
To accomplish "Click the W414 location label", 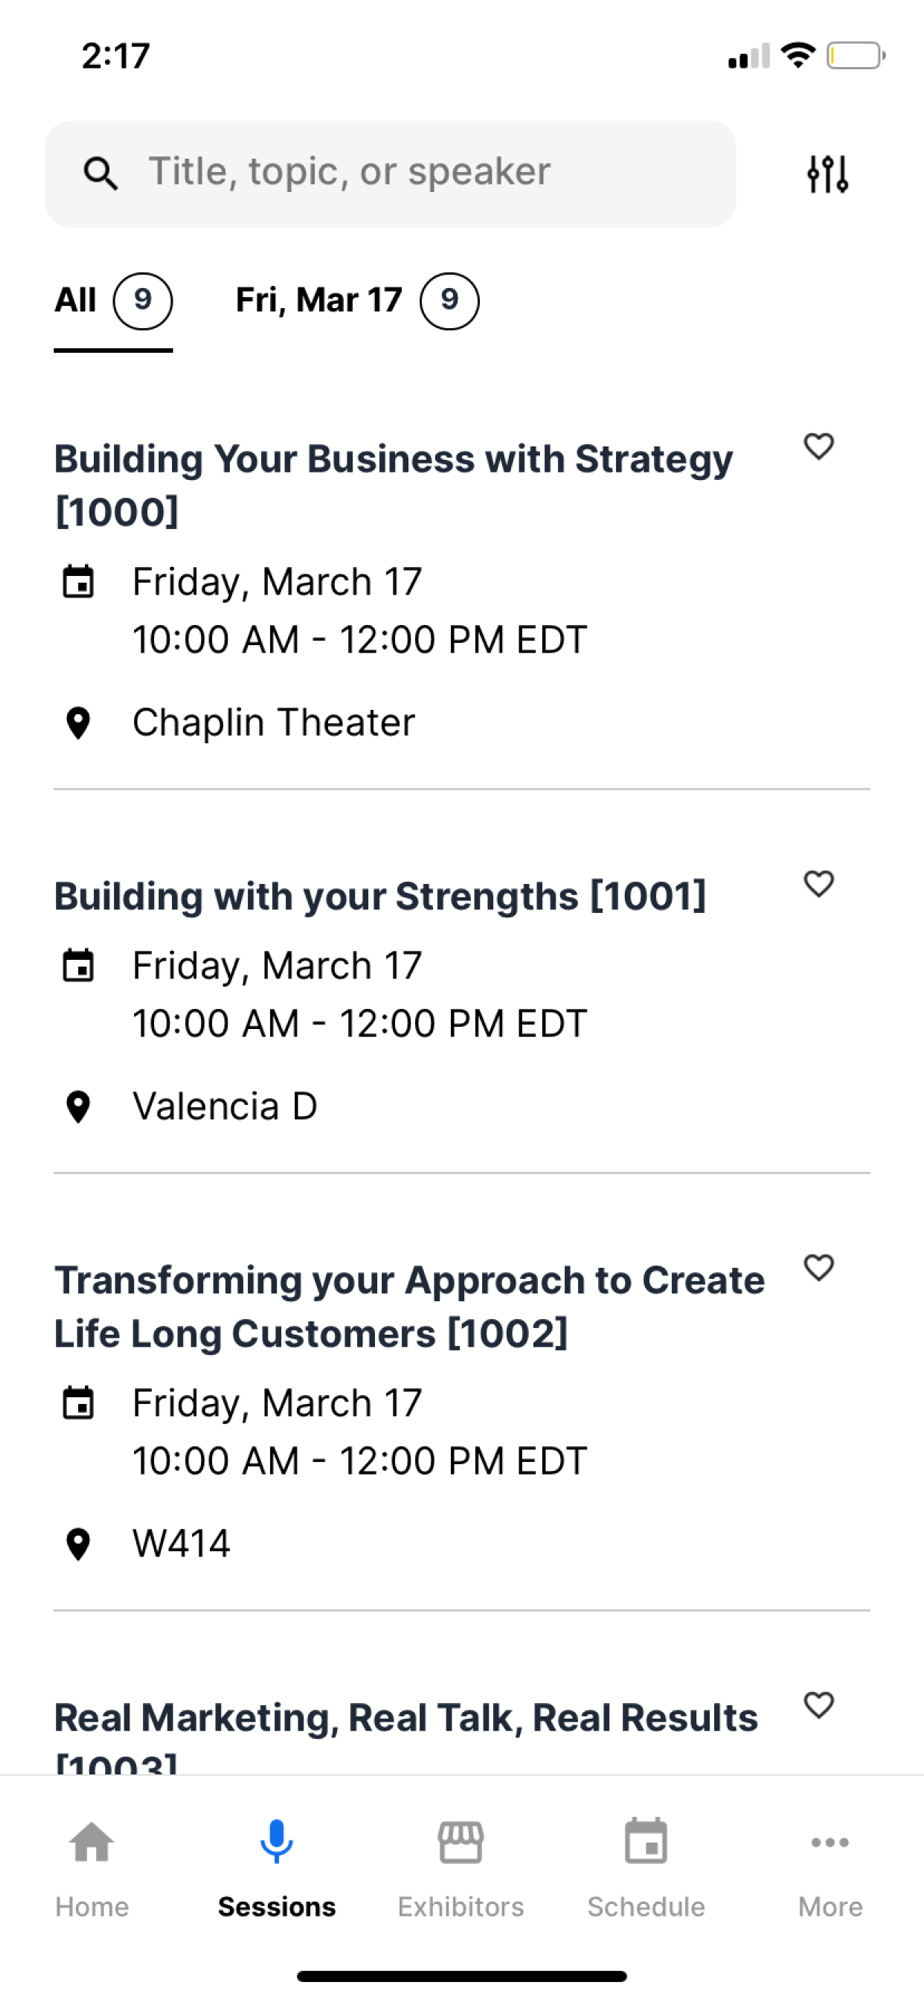I will point(181,1544).
